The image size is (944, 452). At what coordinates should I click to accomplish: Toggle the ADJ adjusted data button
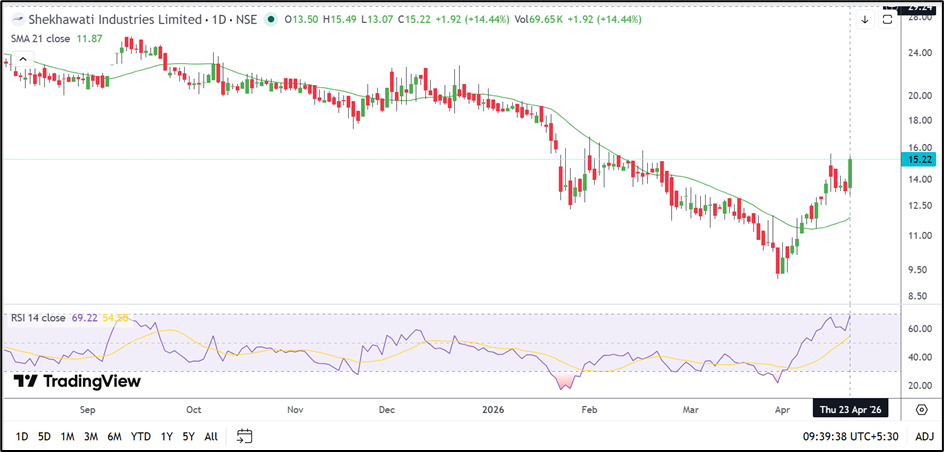pos(924,436)
